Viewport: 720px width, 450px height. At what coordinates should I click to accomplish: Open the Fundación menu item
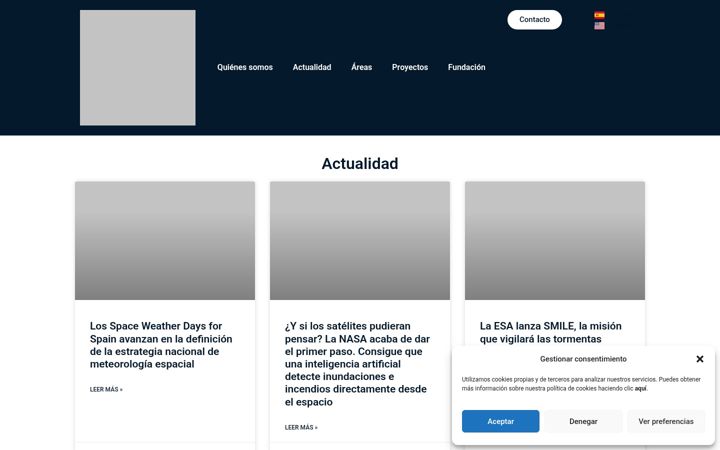point(467,67)
